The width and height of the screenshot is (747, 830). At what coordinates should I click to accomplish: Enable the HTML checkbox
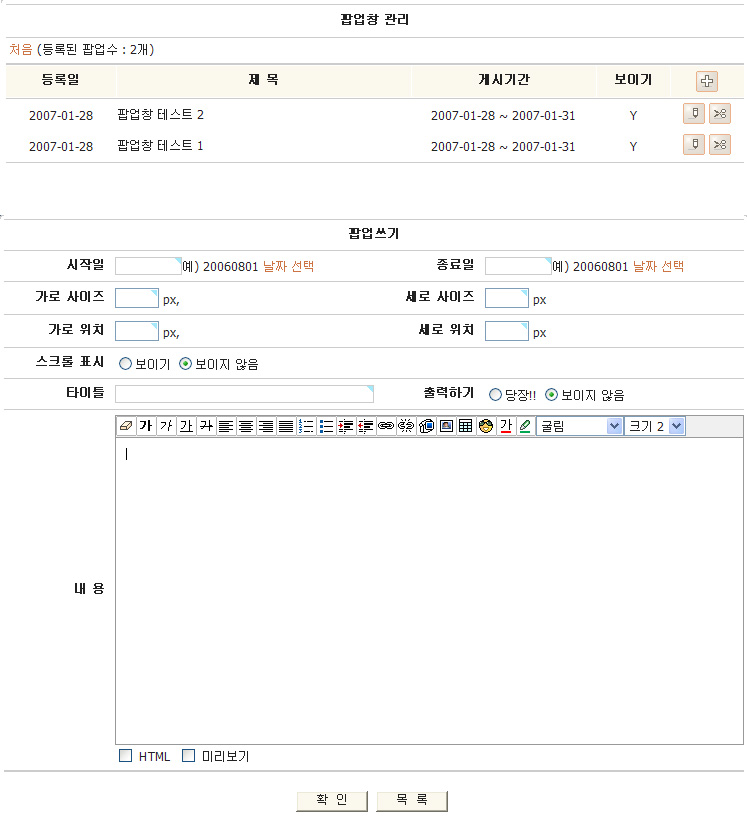tap(126, 756)
